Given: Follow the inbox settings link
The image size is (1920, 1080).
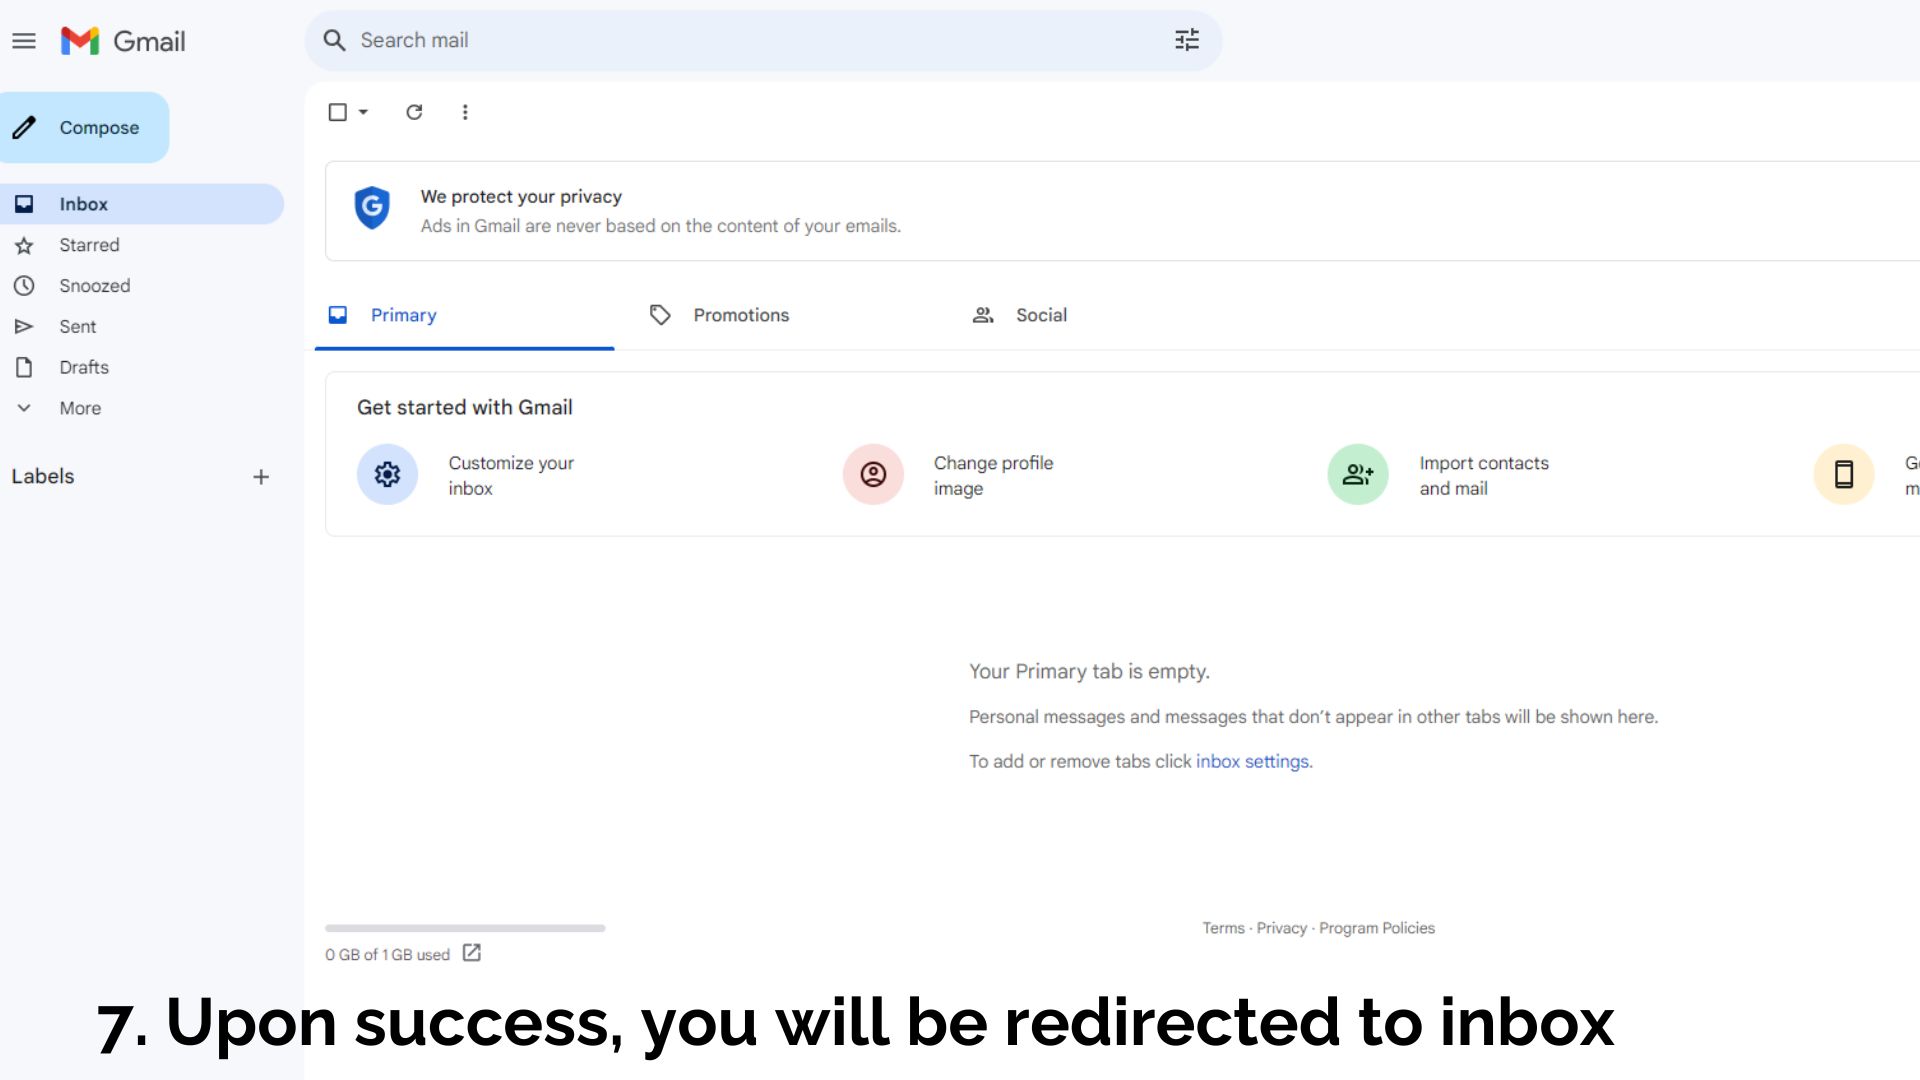Looking at the screenshot, I should (1252, 761).
